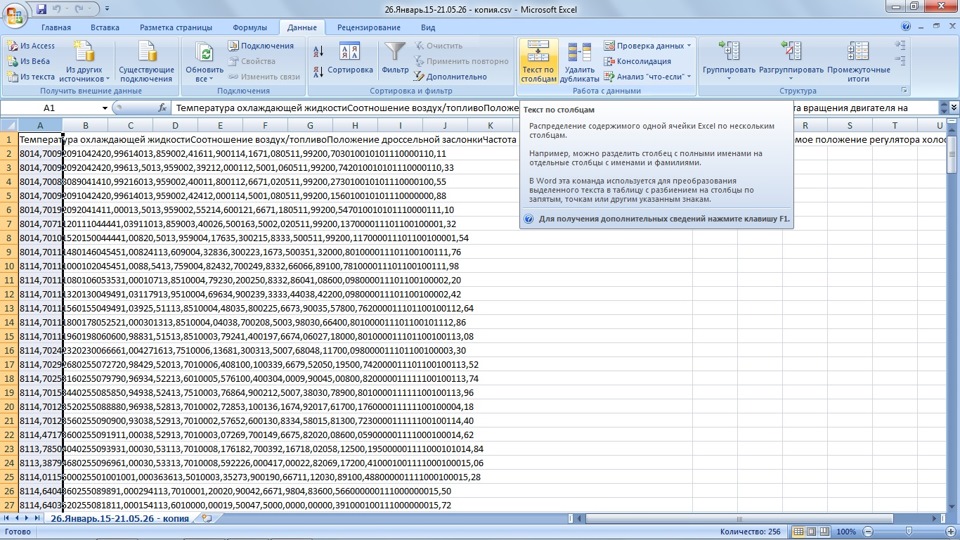
Task: Toggle the Фильтр funnel button
Action: [395, 59]
